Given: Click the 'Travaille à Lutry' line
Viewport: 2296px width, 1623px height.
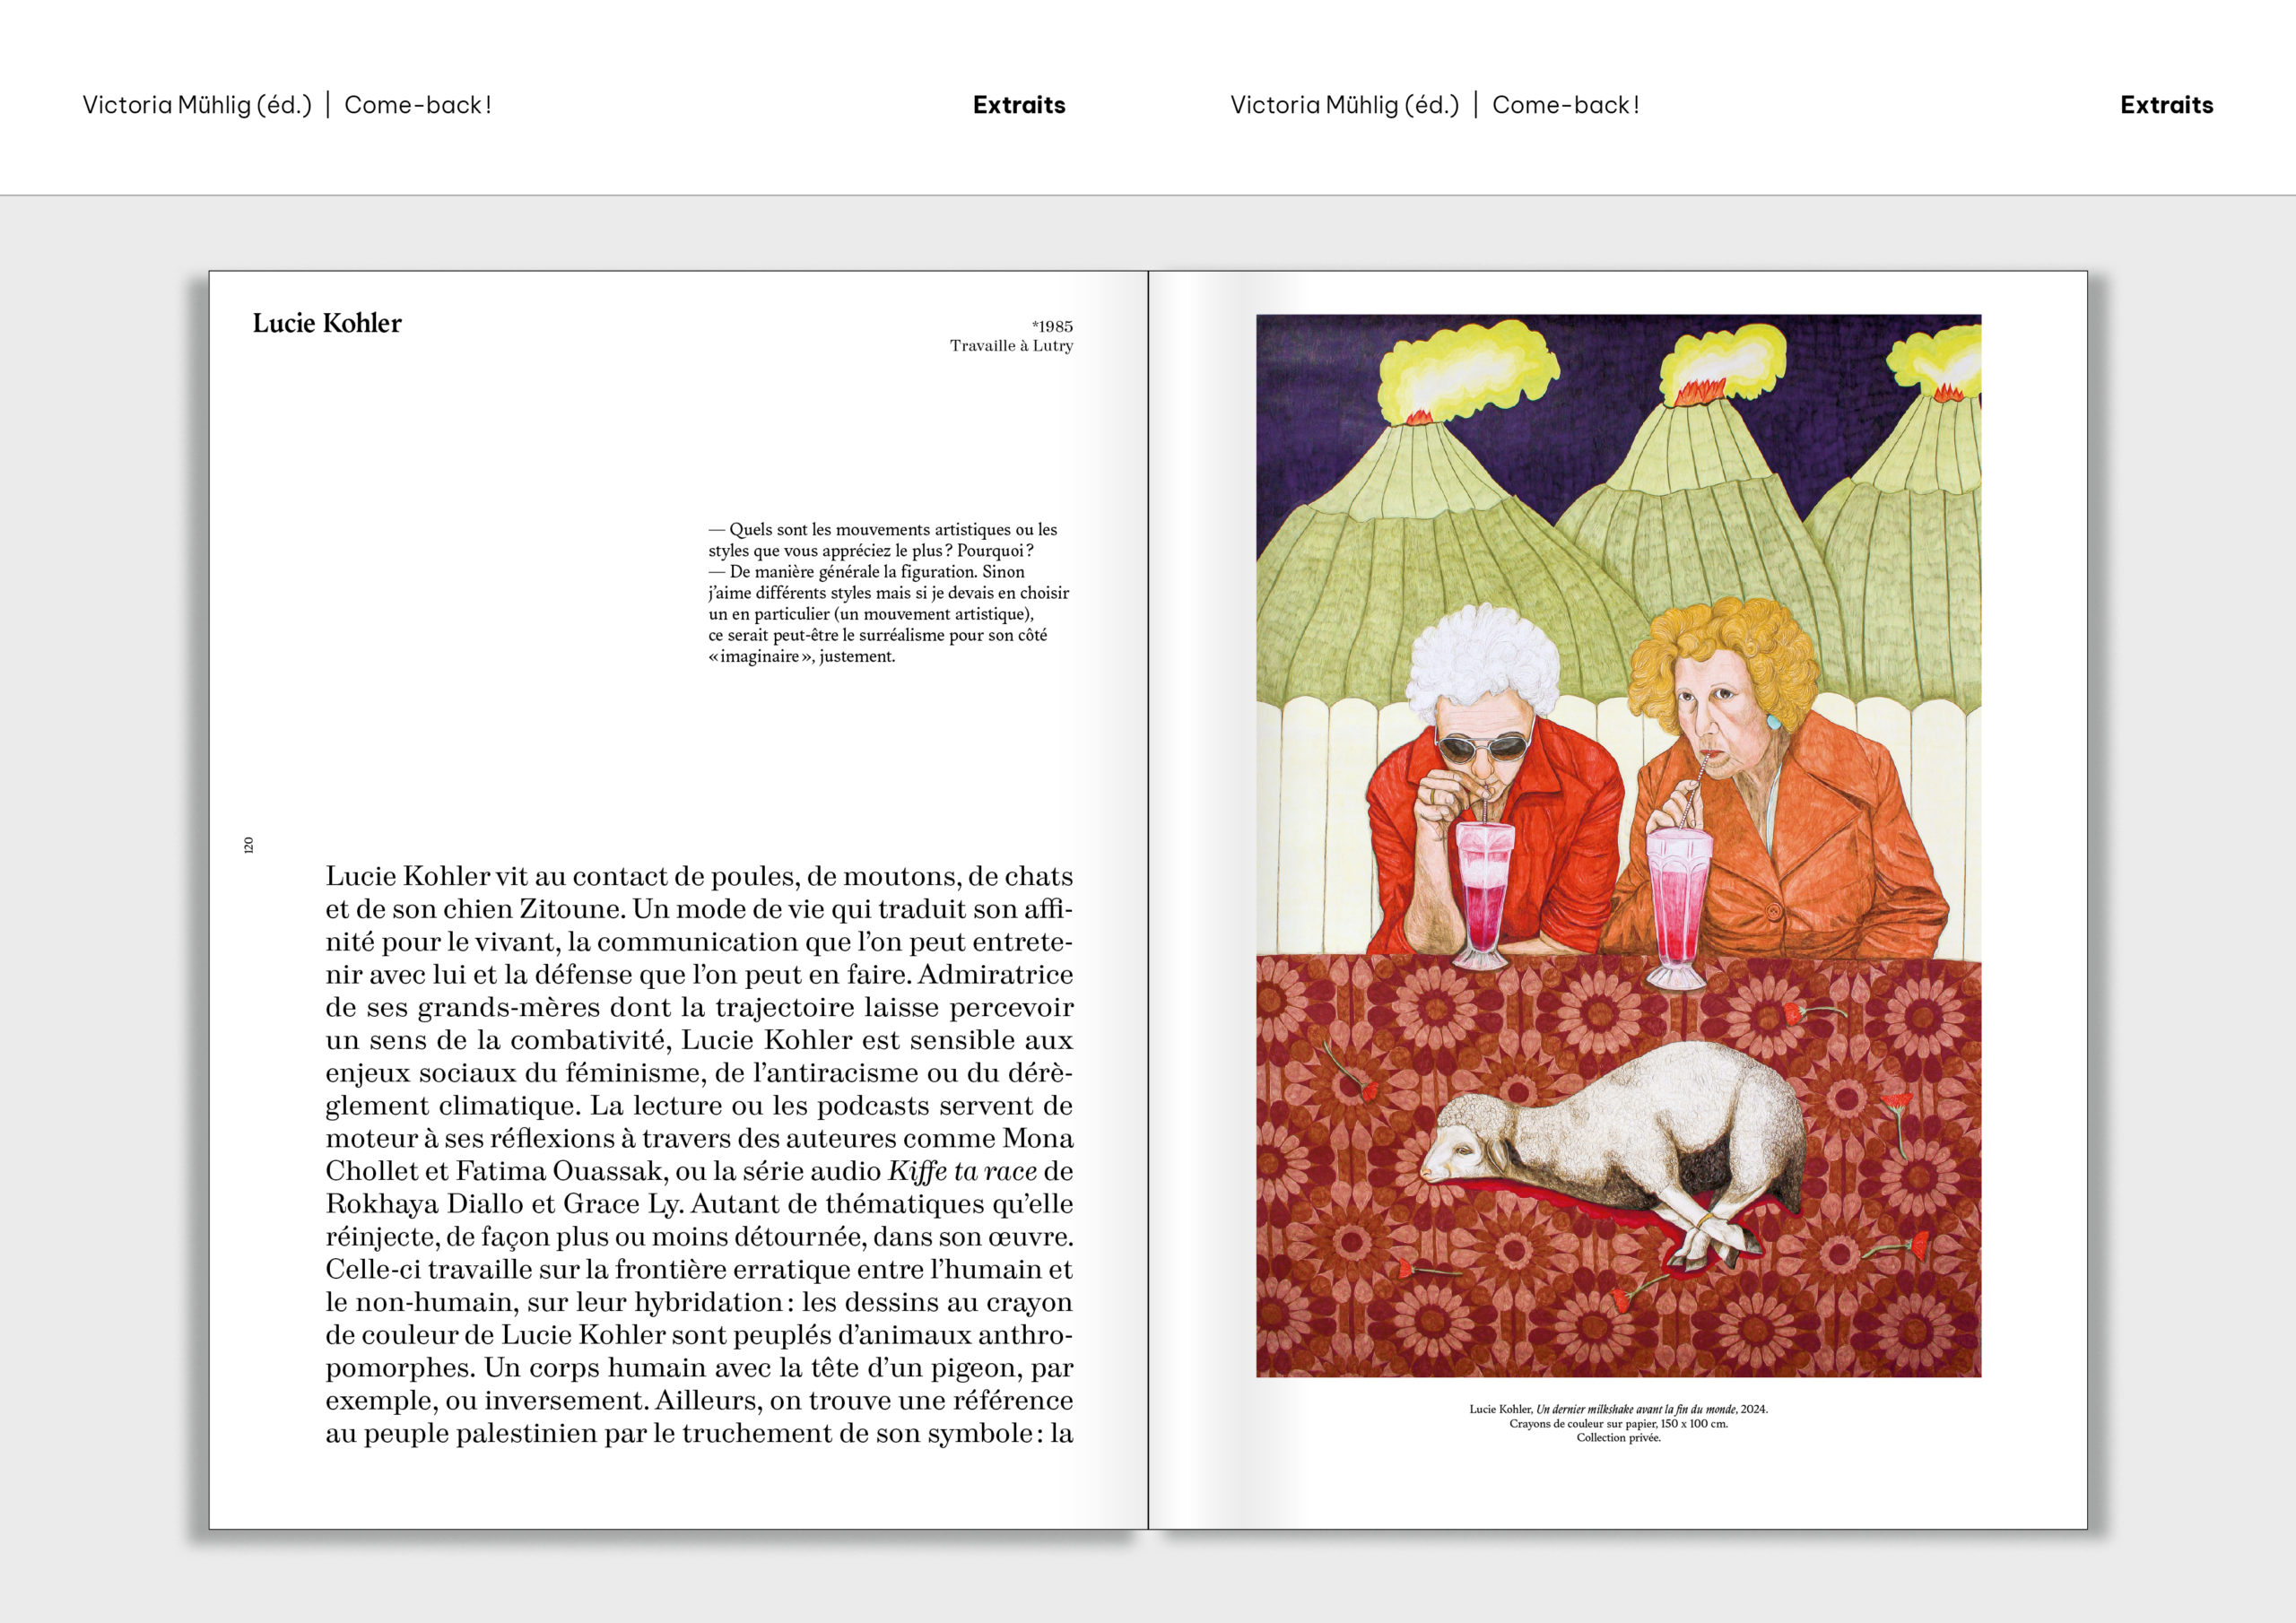Looking at the screenshot, I should 1011,346.
